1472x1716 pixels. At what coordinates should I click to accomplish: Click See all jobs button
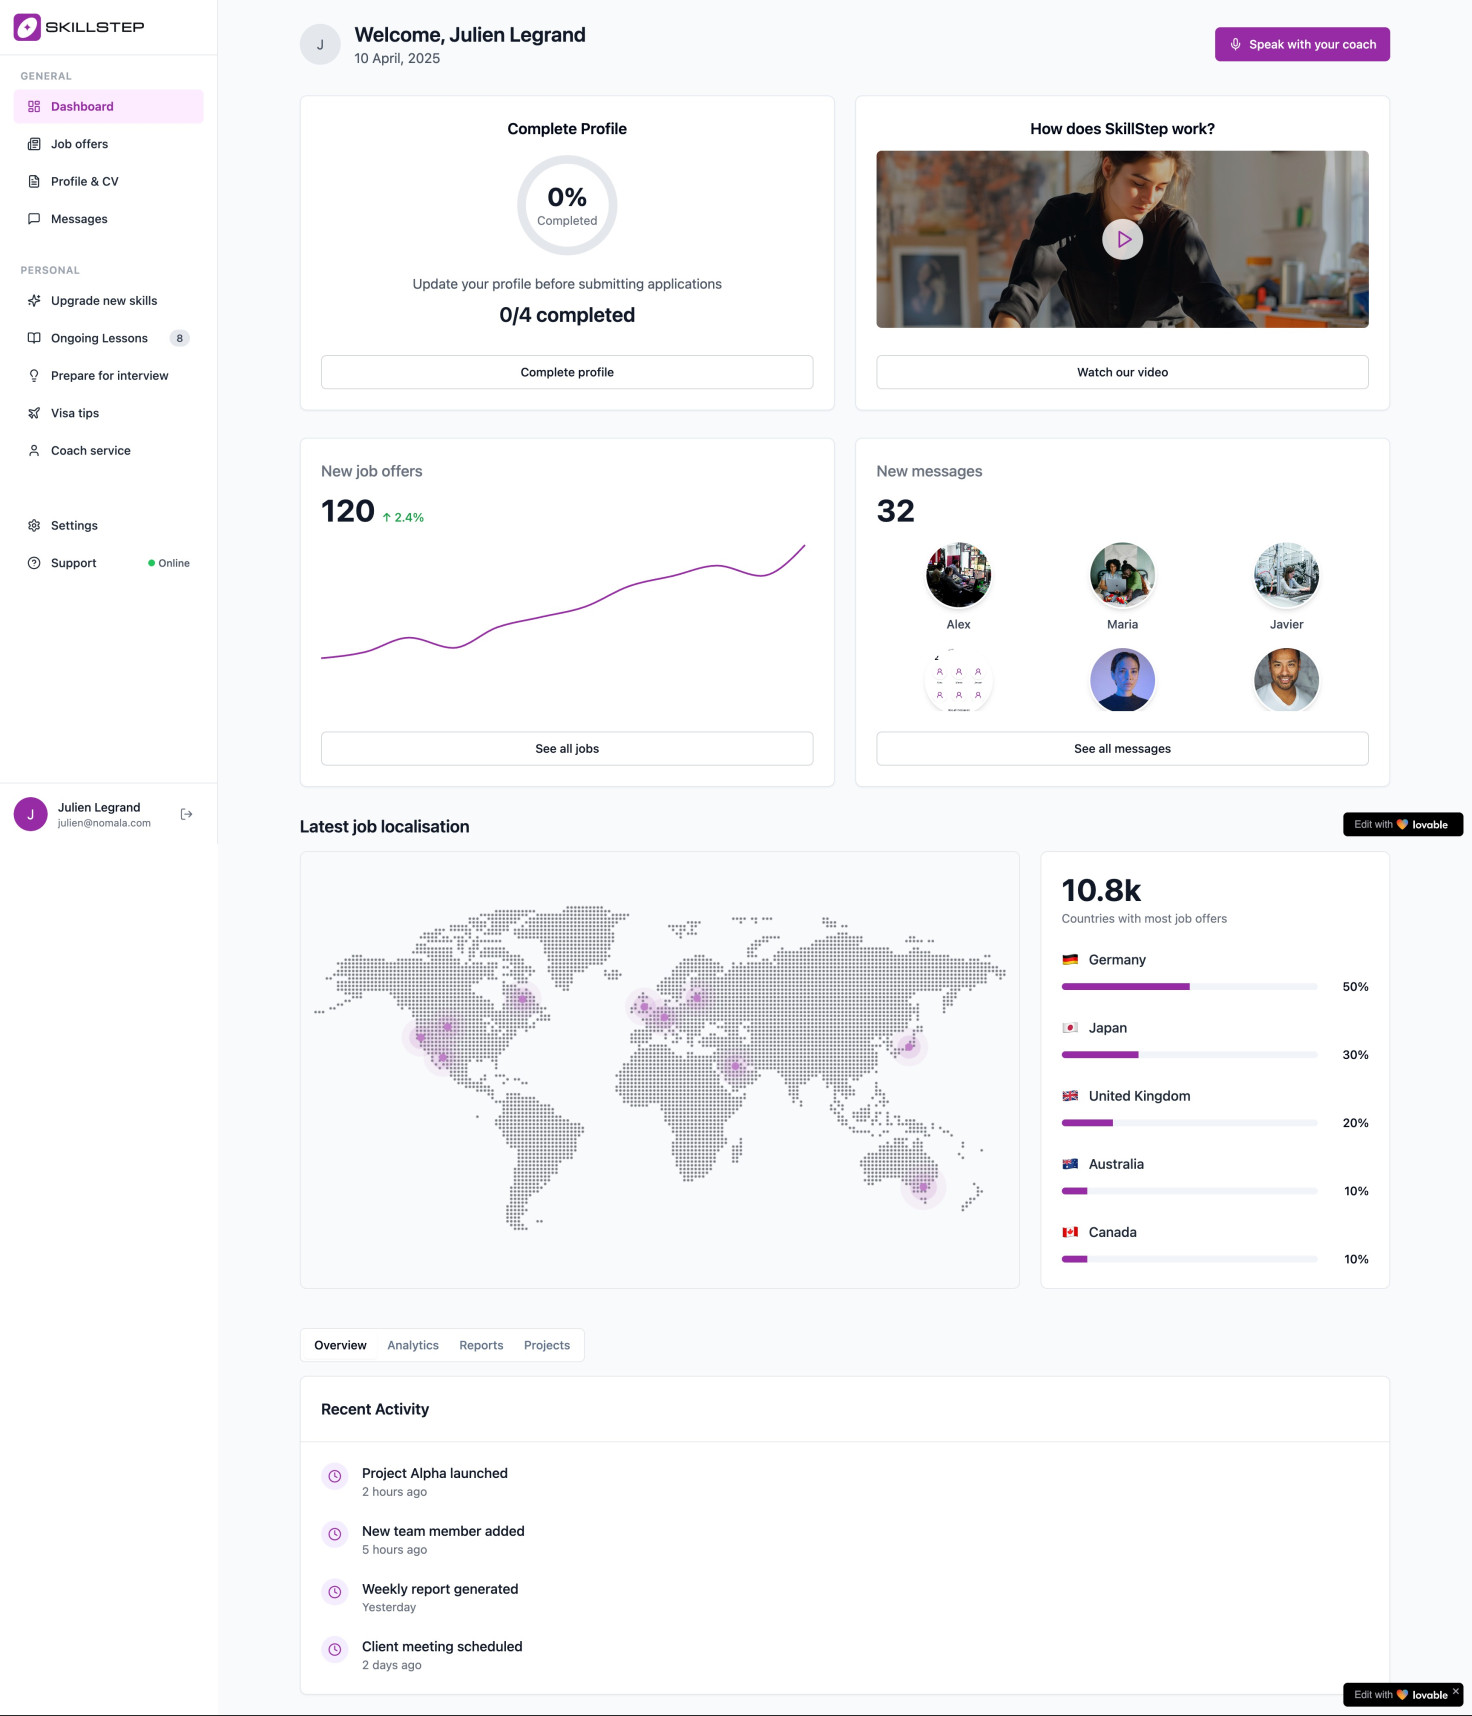click(x=566, y=749)
